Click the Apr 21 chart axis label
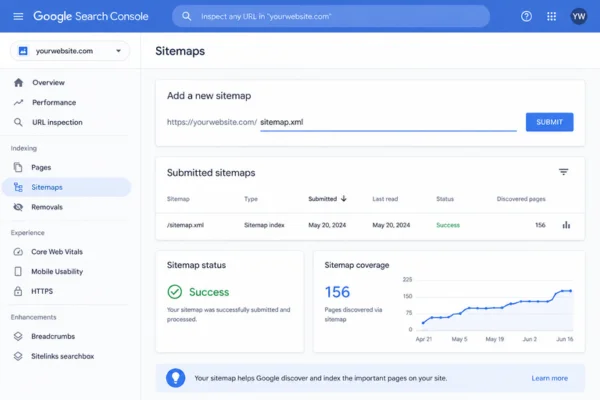Image resolution: width=600 pixels, height=400 pixels. (424, 339)
